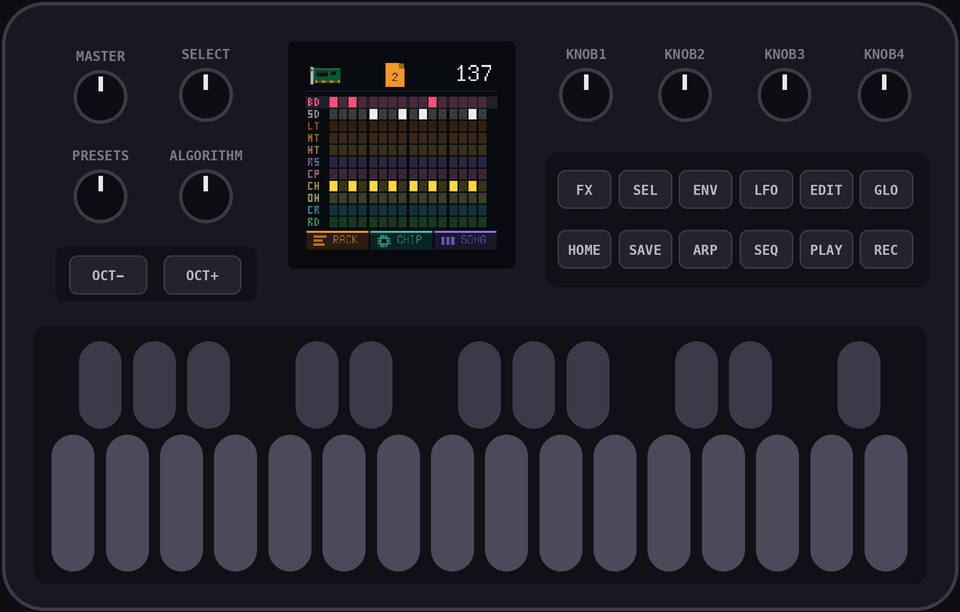Go to the SONG tab
This screenshot has height=612, width=960.
465,240
